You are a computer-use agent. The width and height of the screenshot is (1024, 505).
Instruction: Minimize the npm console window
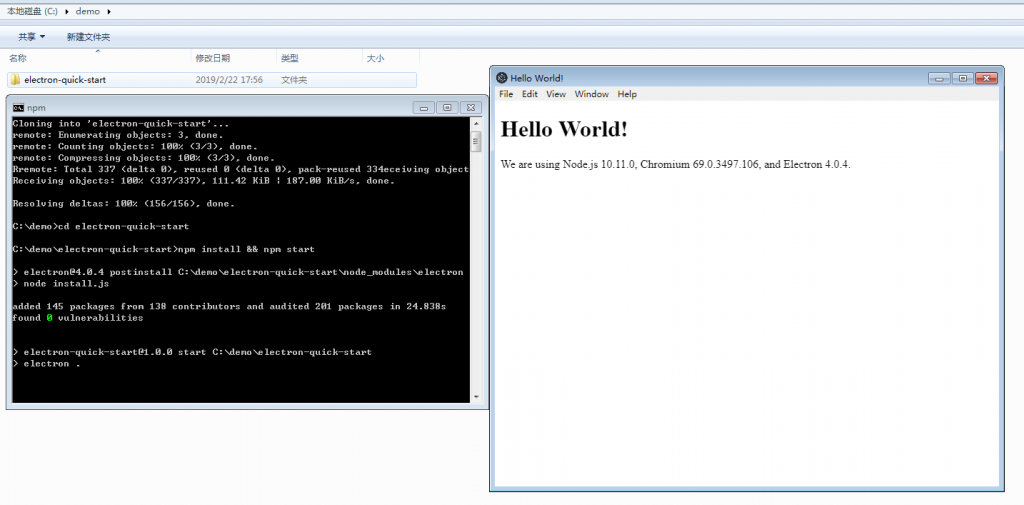pos(424,108)
